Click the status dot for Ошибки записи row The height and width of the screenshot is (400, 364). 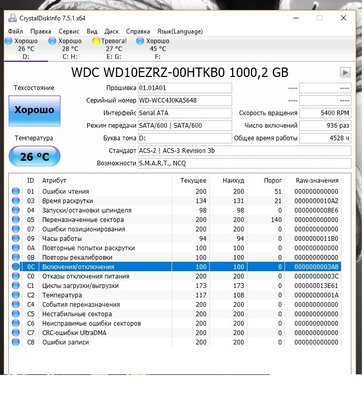click(x=15, y=342)
